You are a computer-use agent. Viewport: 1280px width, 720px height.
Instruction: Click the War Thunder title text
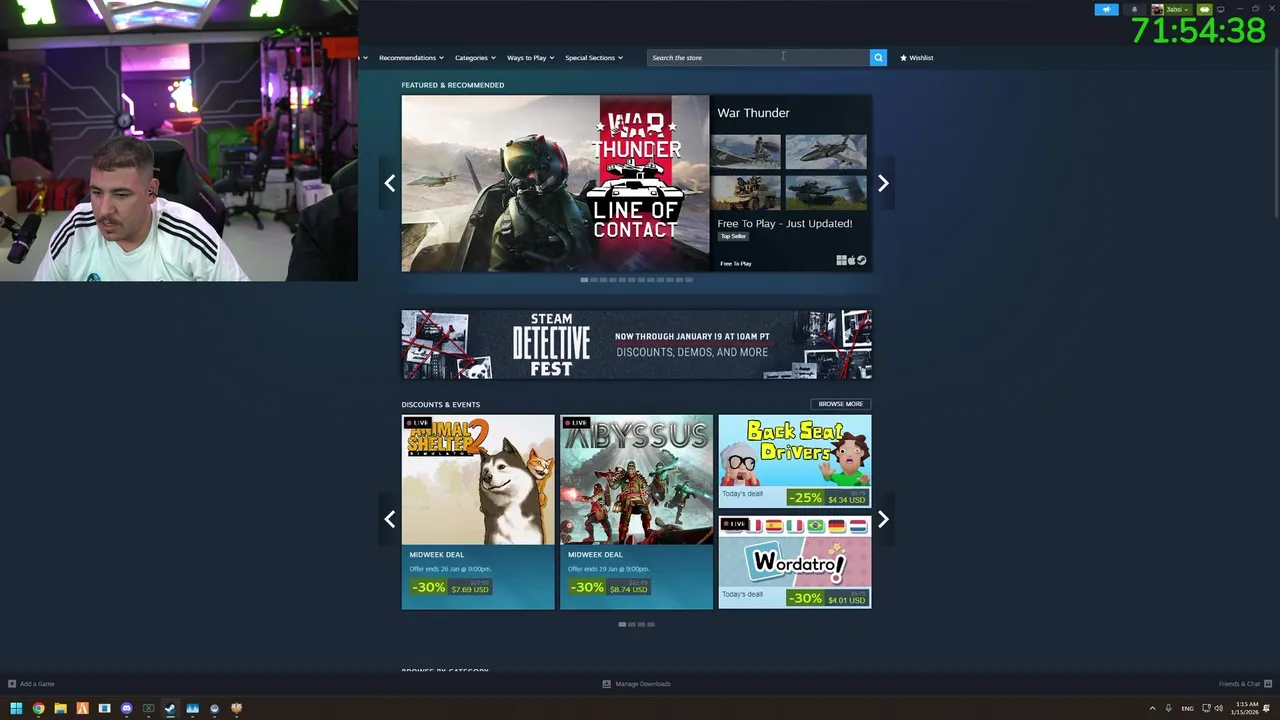coord(753,113)
